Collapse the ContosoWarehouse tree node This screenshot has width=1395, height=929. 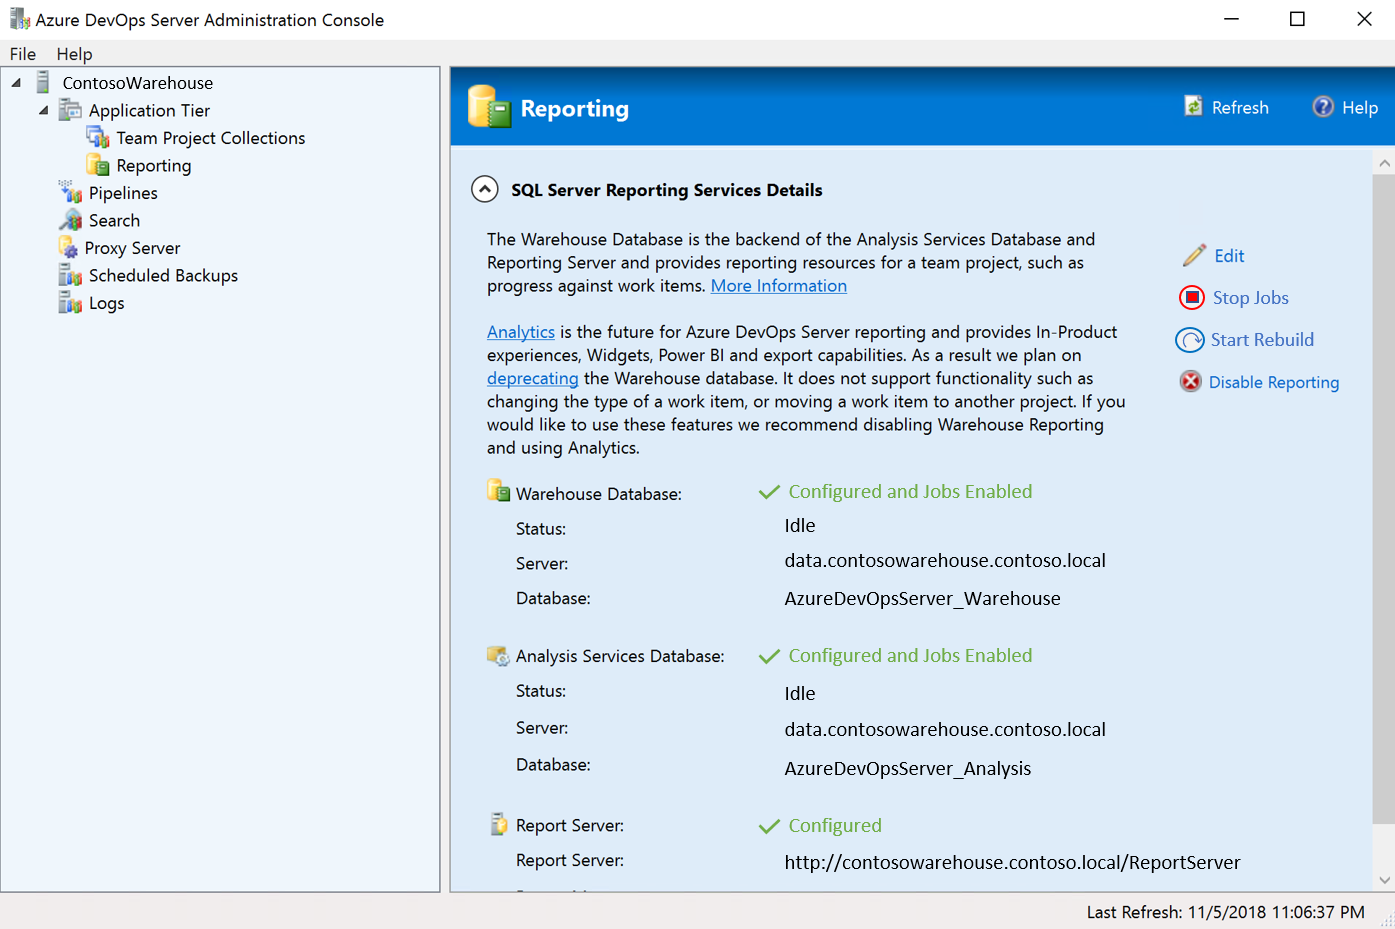point(16,83)
